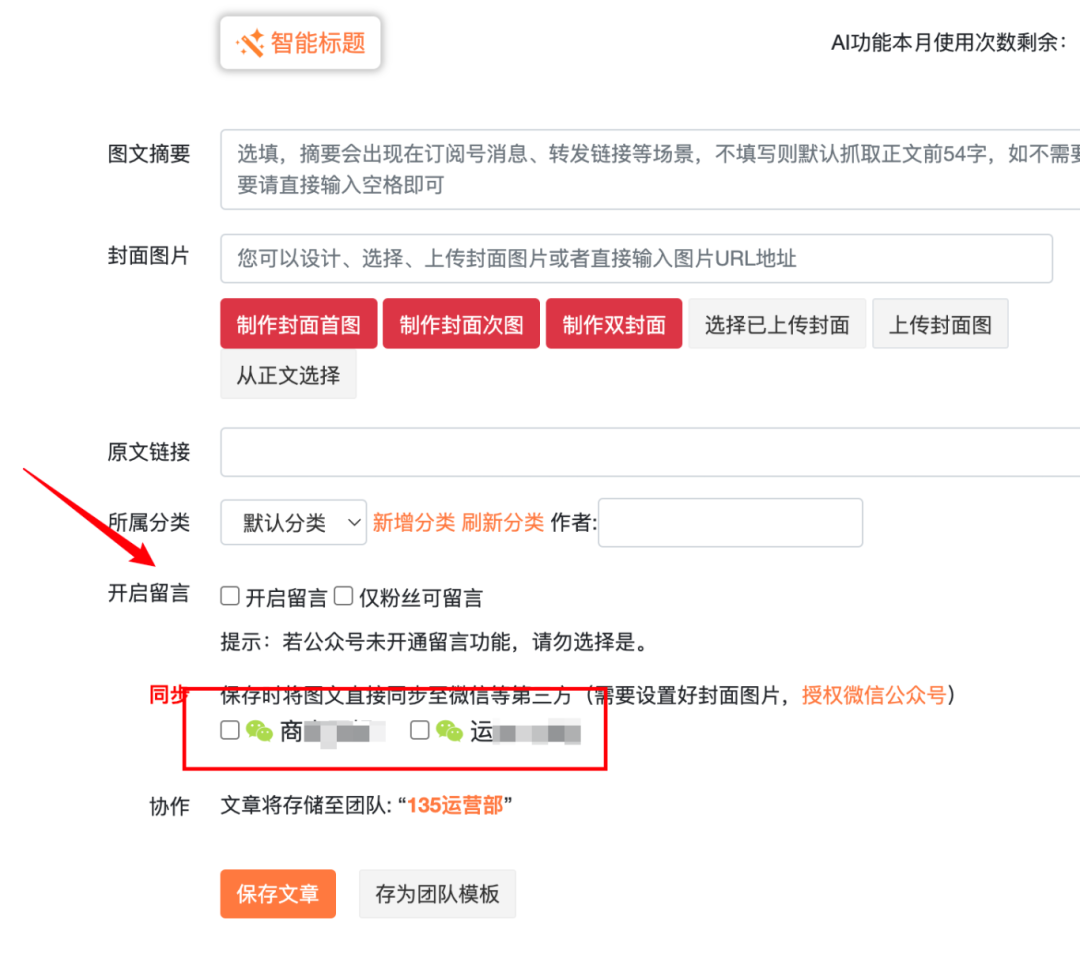Tick the 仅粉丝可留言 checkbox
Viewport: 1080px width, 954px height.
[x=344, y=597]
